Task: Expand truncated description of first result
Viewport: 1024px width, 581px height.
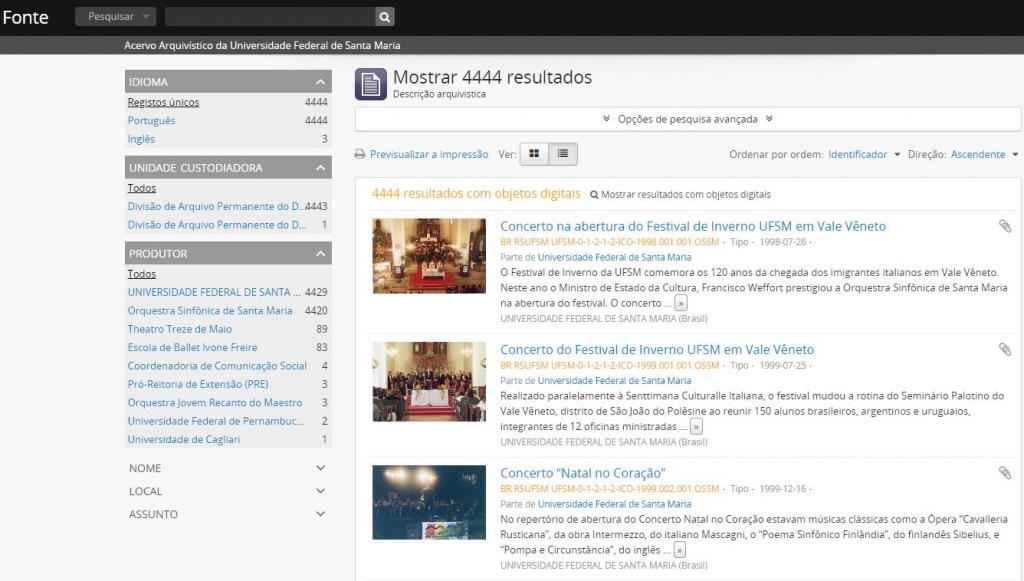Action: (681, 303)
